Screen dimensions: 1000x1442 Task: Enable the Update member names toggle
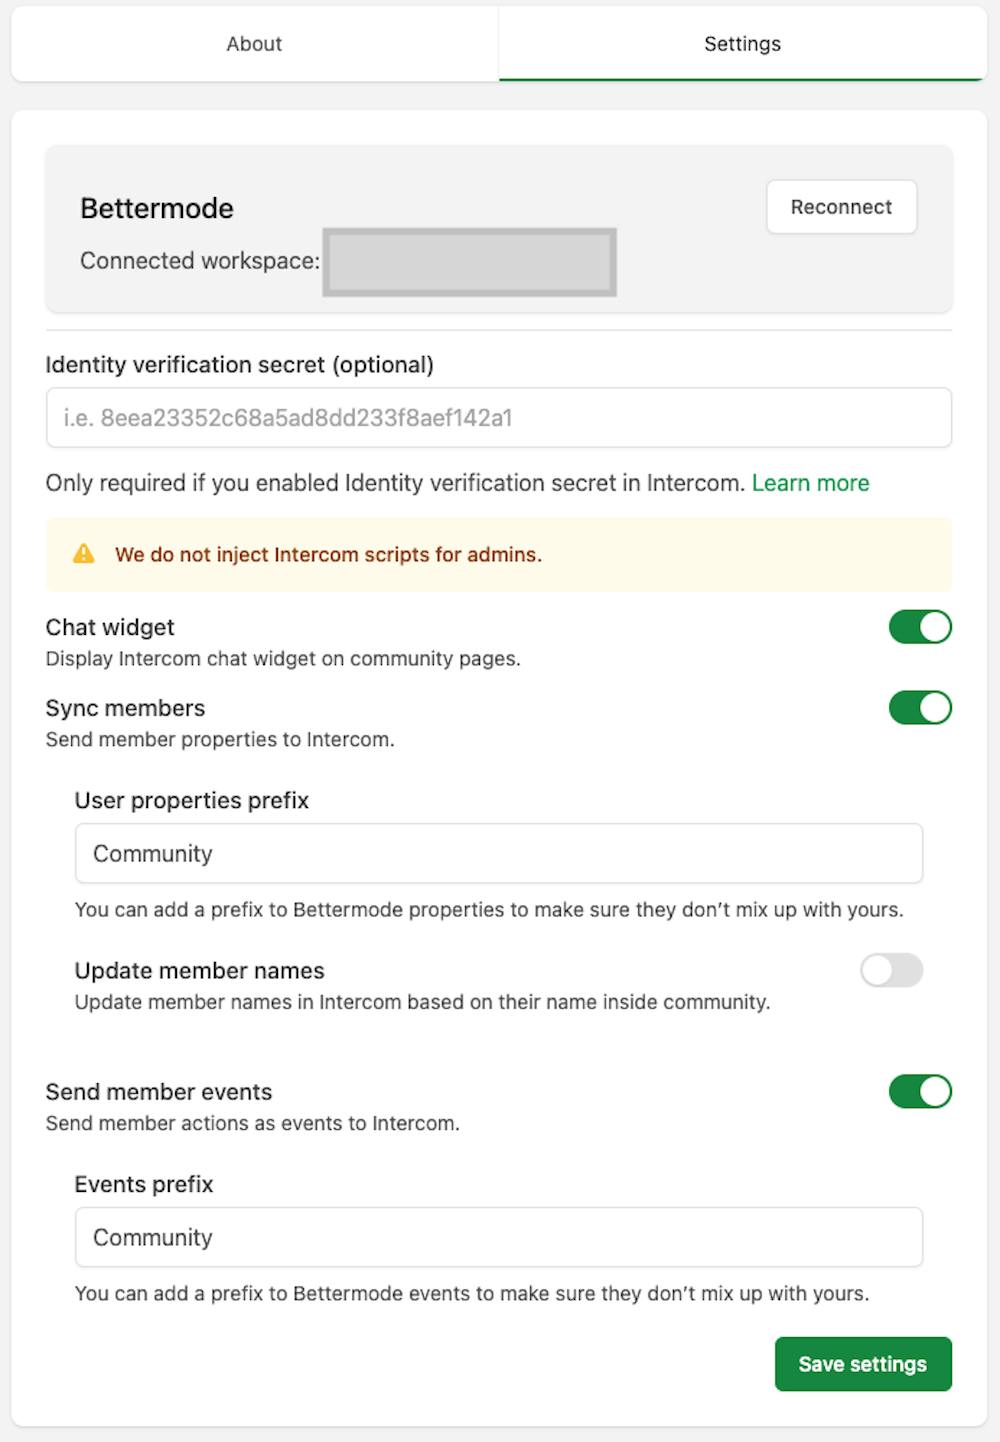pos(891,970)
